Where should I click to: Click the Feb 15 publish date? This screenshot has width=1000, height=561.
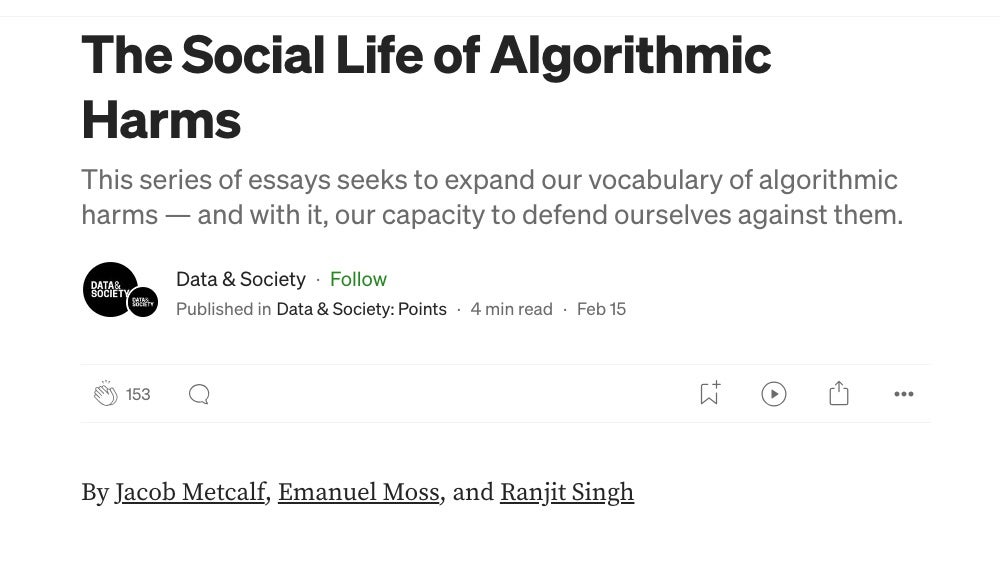pos(601,309)
